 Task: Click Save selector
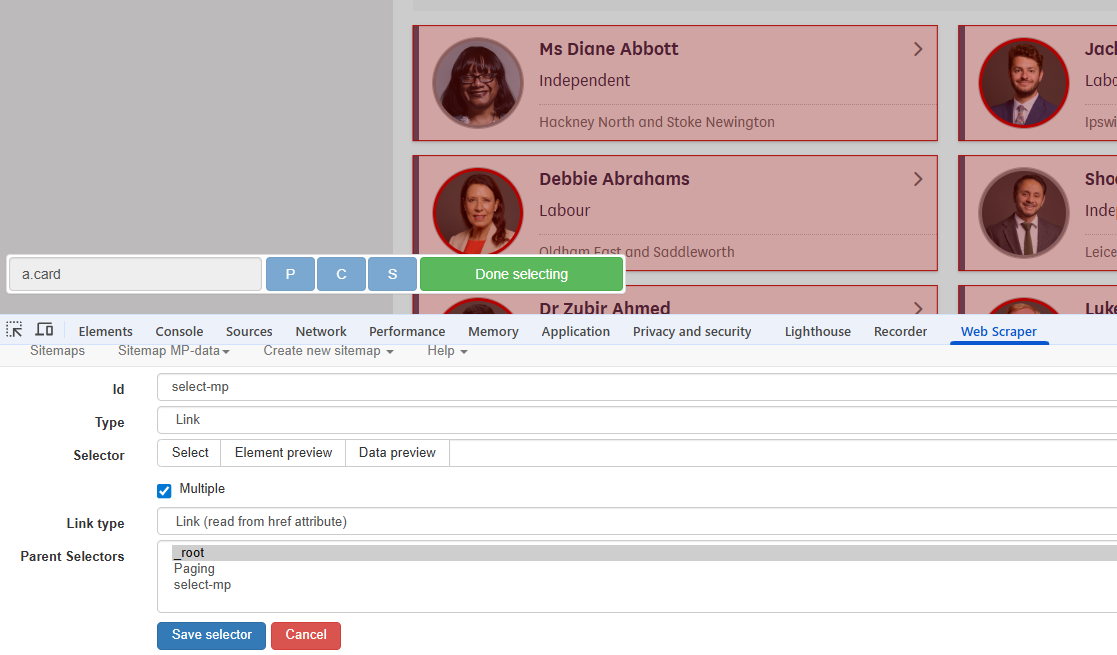coord(211,635)
